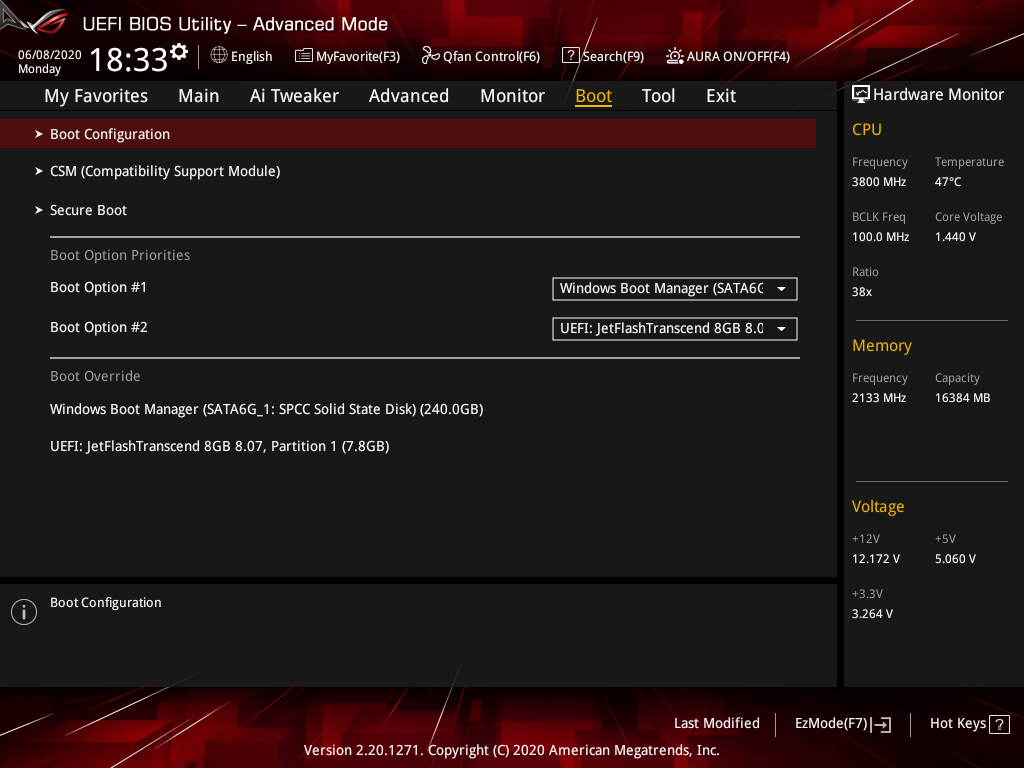Click the CPU temperature value 47°C
1024x768 pixels.
[x=948, y=182]
